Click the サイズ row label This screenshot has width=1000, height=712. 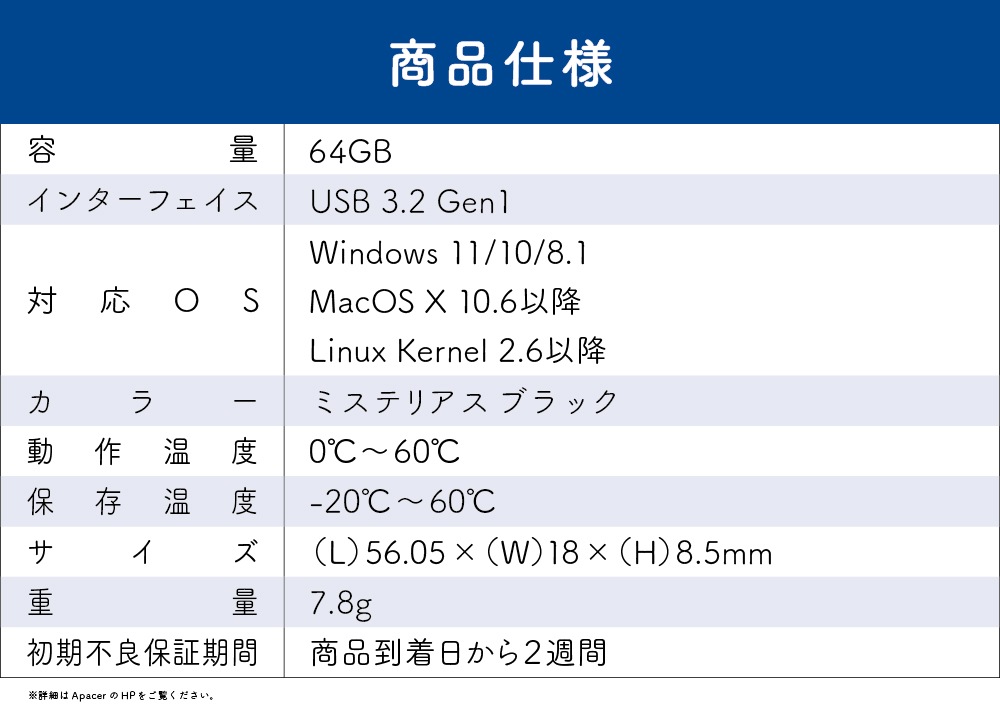(x=142, y=553)
